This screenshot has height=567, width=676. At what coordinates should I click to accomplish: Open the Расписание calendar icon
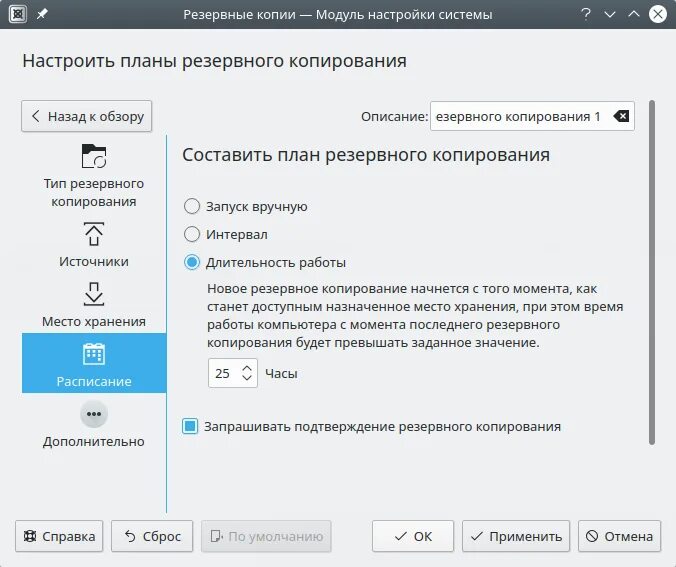(x=94, y=354)
